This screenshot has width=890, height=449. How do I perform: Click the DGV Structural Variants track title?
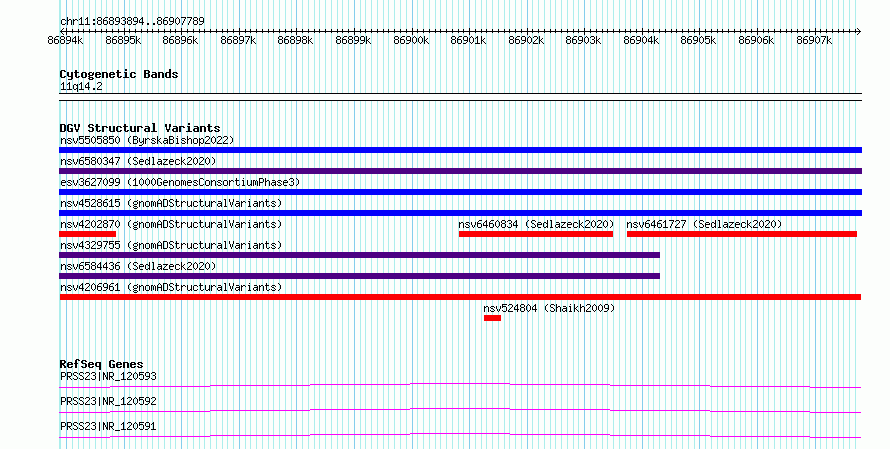pos(140,128)
